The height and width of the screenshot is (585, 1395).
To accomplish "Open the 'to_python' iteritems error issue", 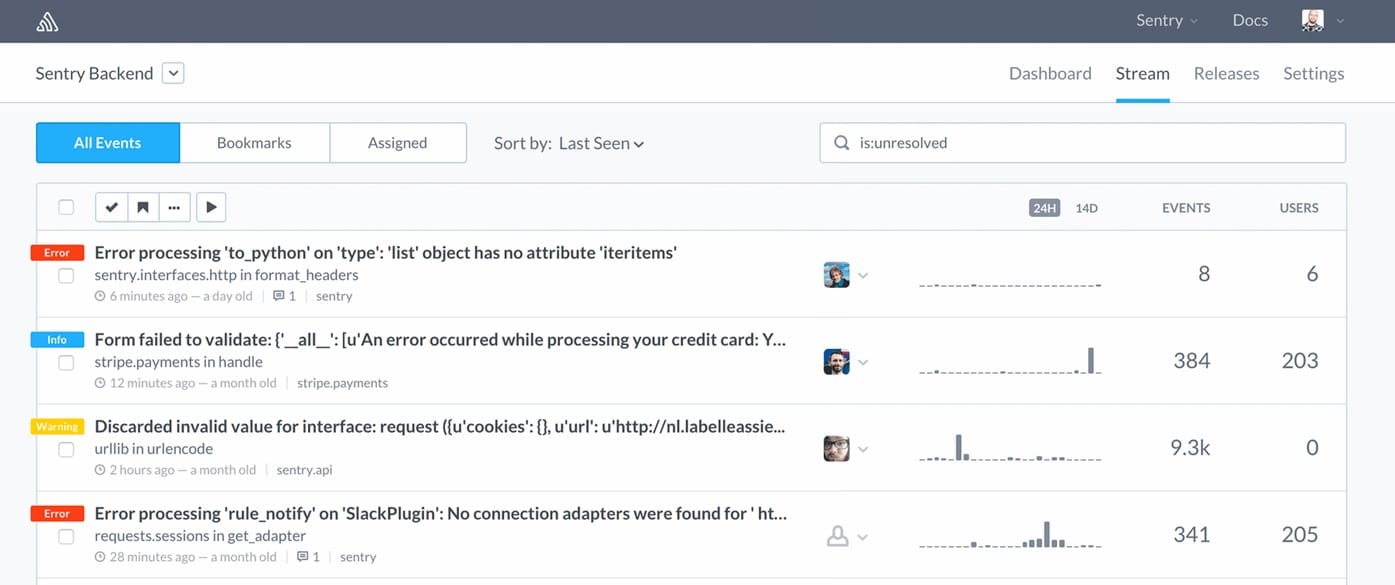I will click(x=386, y=252).
